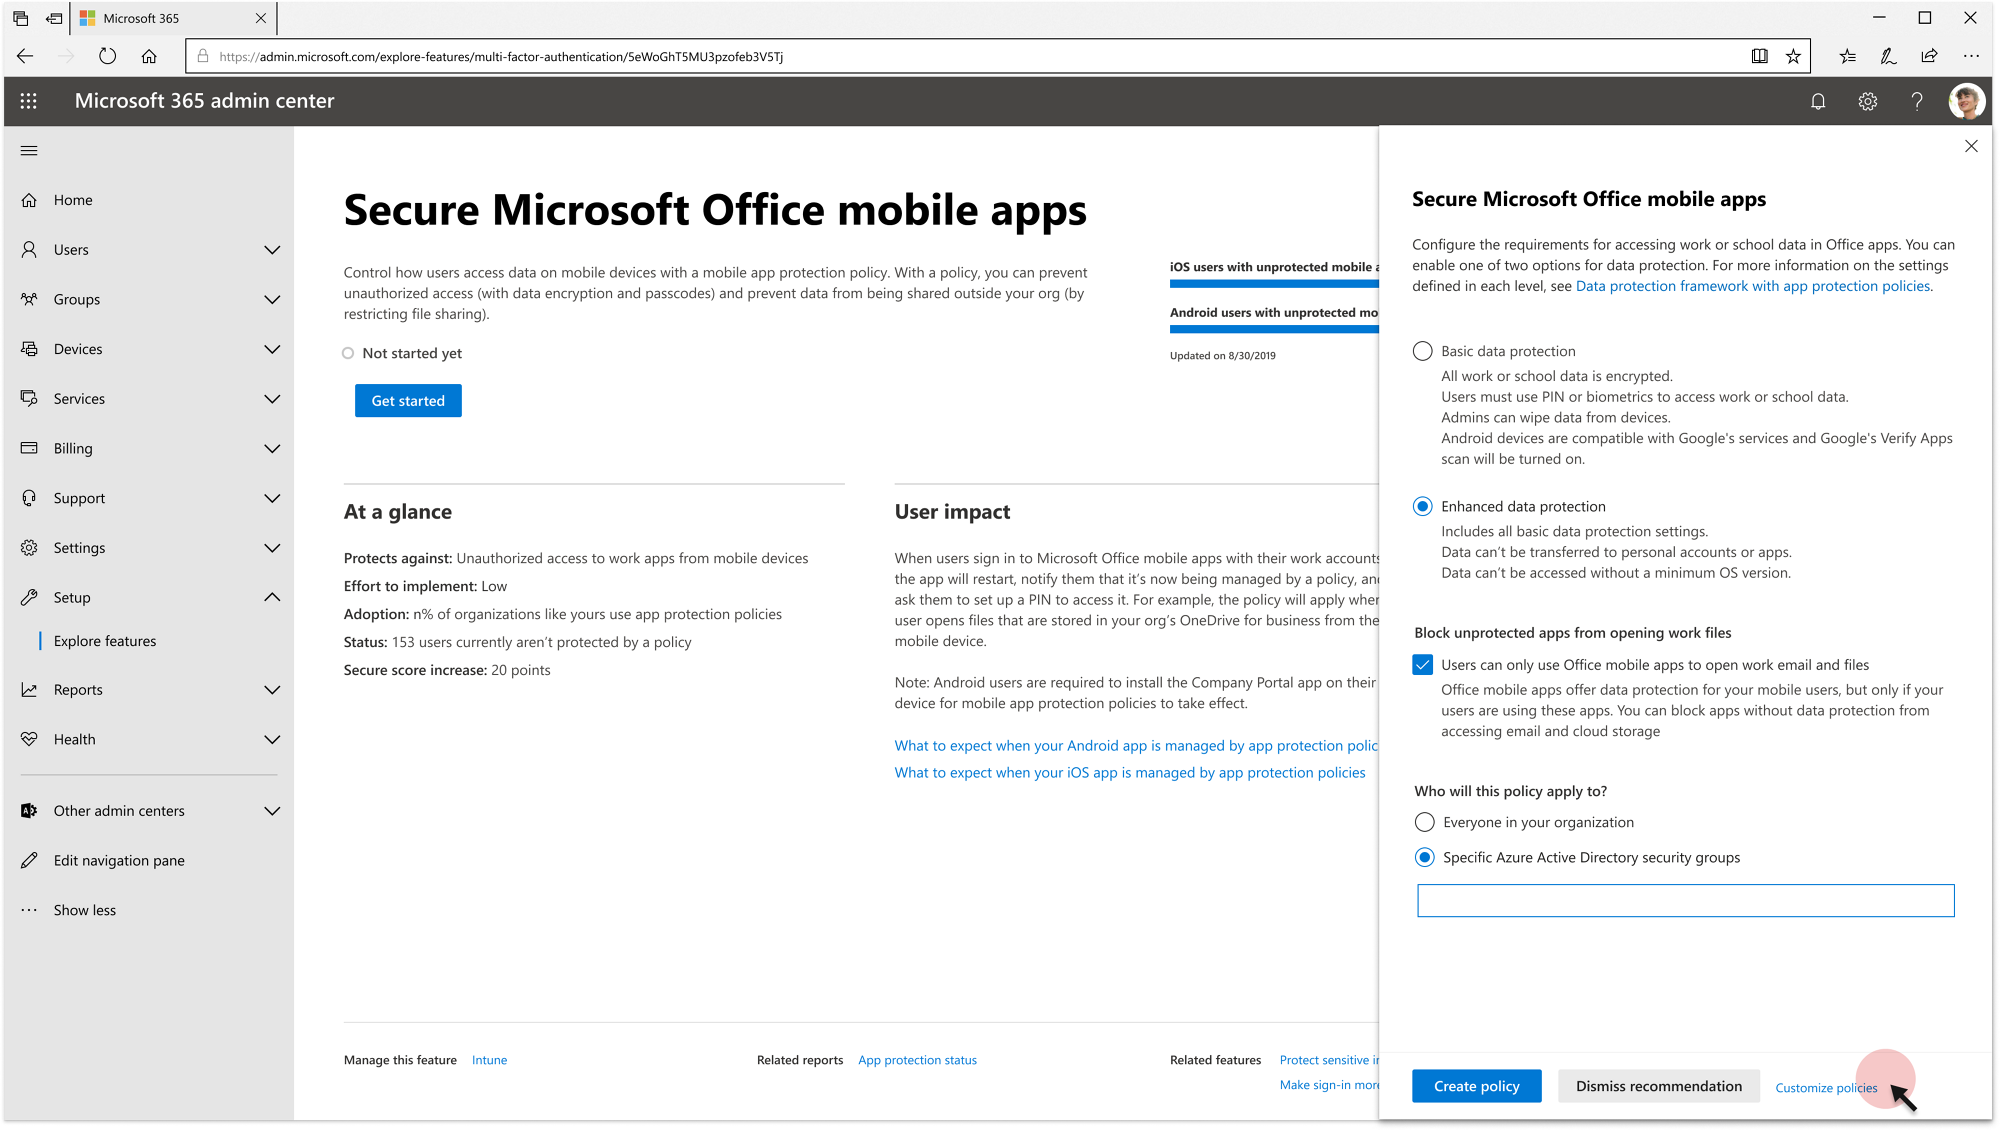Select the Home icon in the sidebar
Viewport: 2000px width, 1130px height.
point(31,199)
